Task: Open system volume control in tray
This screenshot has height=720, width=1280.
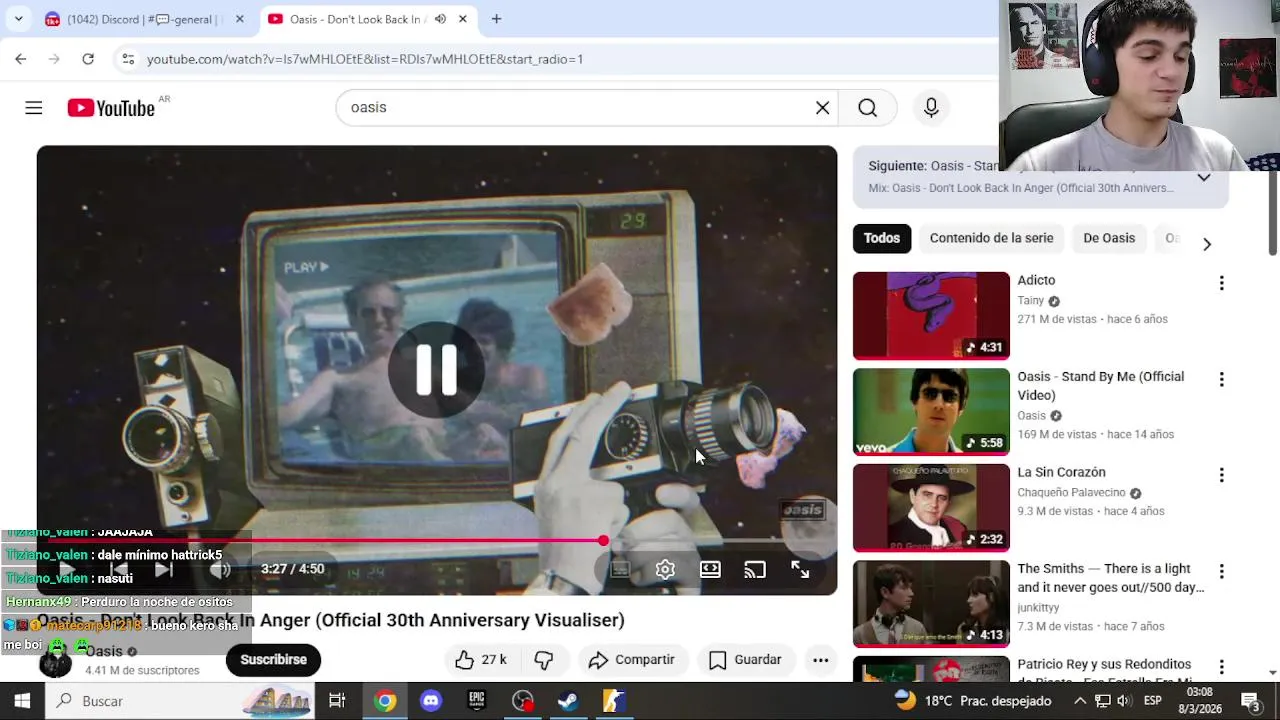Action: [x=1123, y=701]
